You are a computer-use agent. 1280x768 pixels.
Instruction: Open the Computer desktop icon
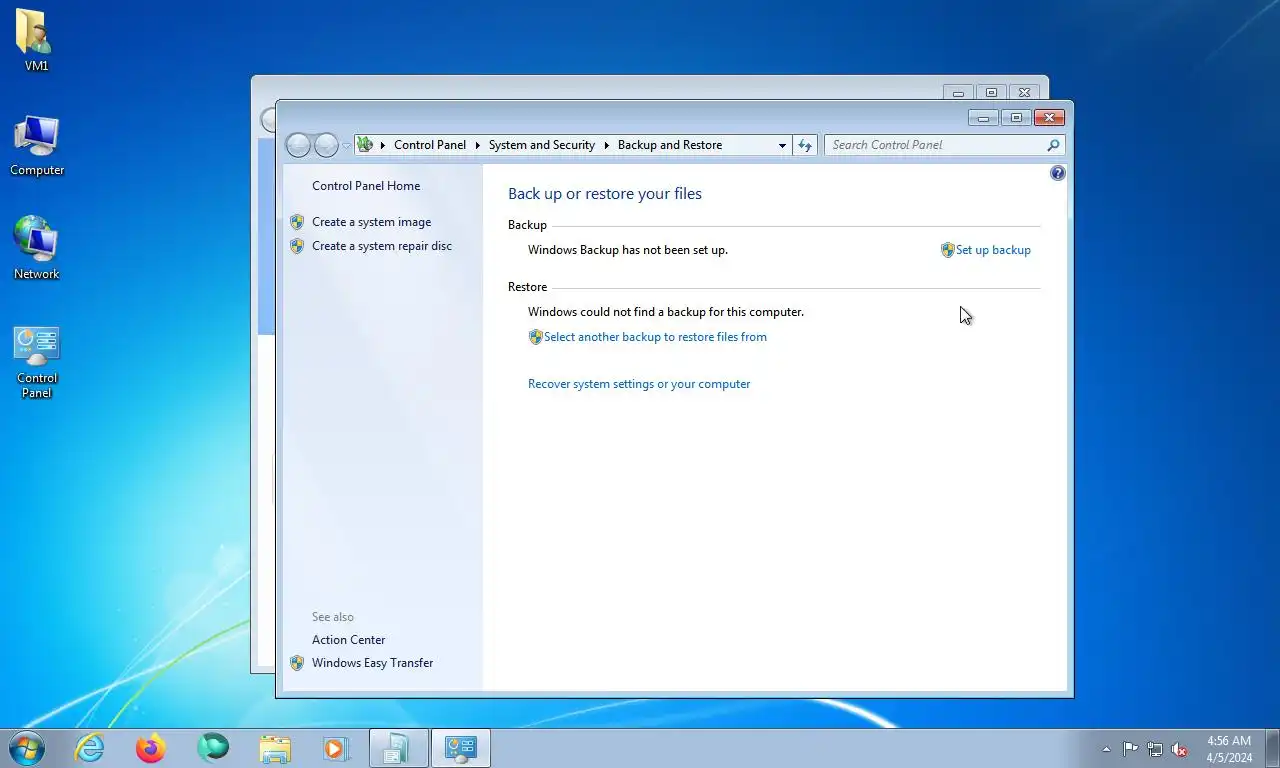tap(37, 145)
